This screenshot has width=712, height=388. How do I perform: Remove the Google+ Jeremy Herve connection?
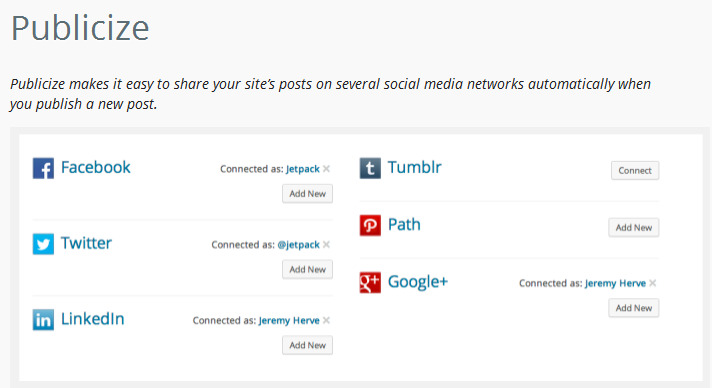coord(653,284)
